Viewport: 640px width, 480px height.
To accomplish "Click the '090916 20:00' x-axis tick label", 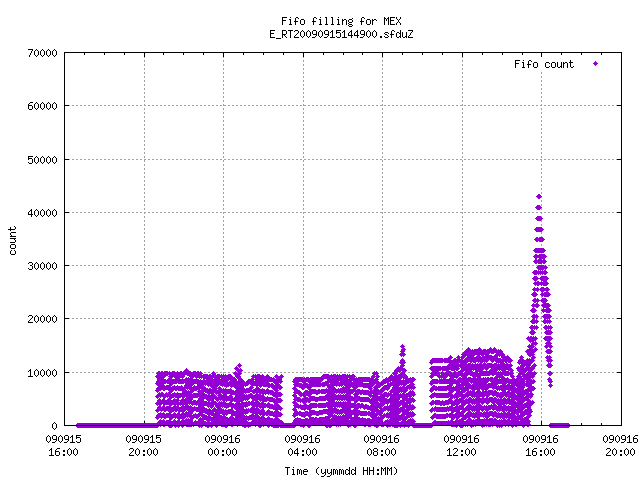I will [x=620, y=446].
